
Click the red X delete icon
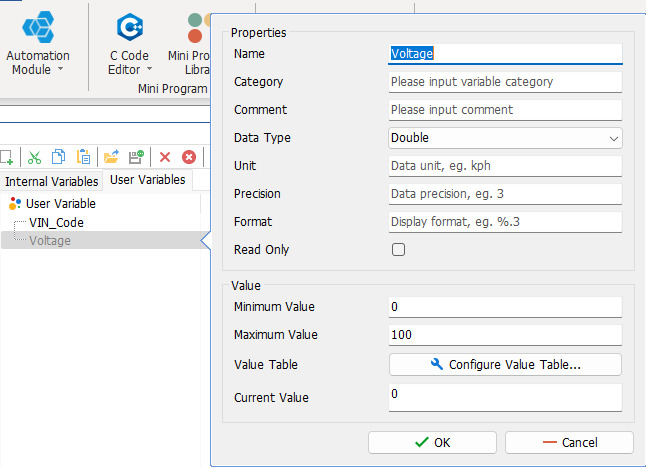[165, 157]
